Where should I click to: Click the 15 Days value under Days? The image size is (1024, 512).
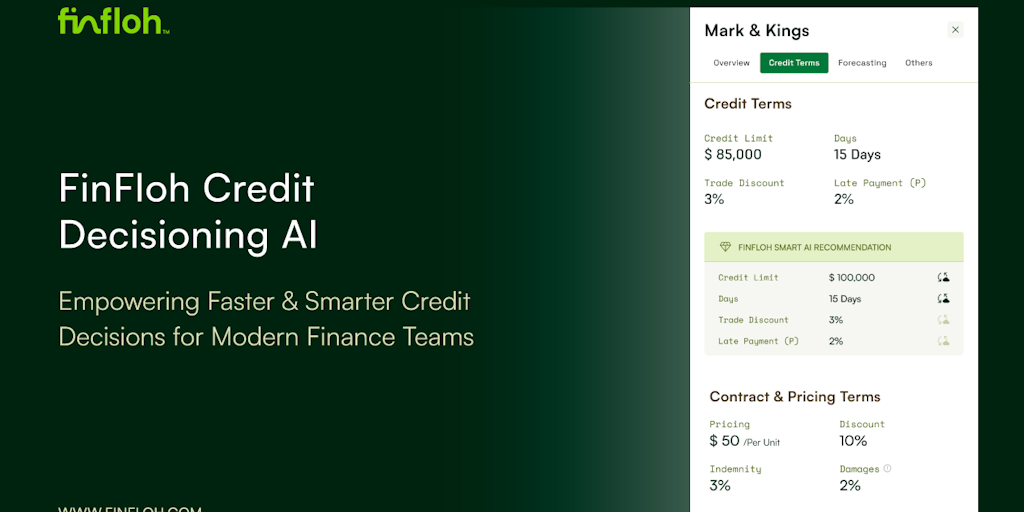tap(857, 155)
